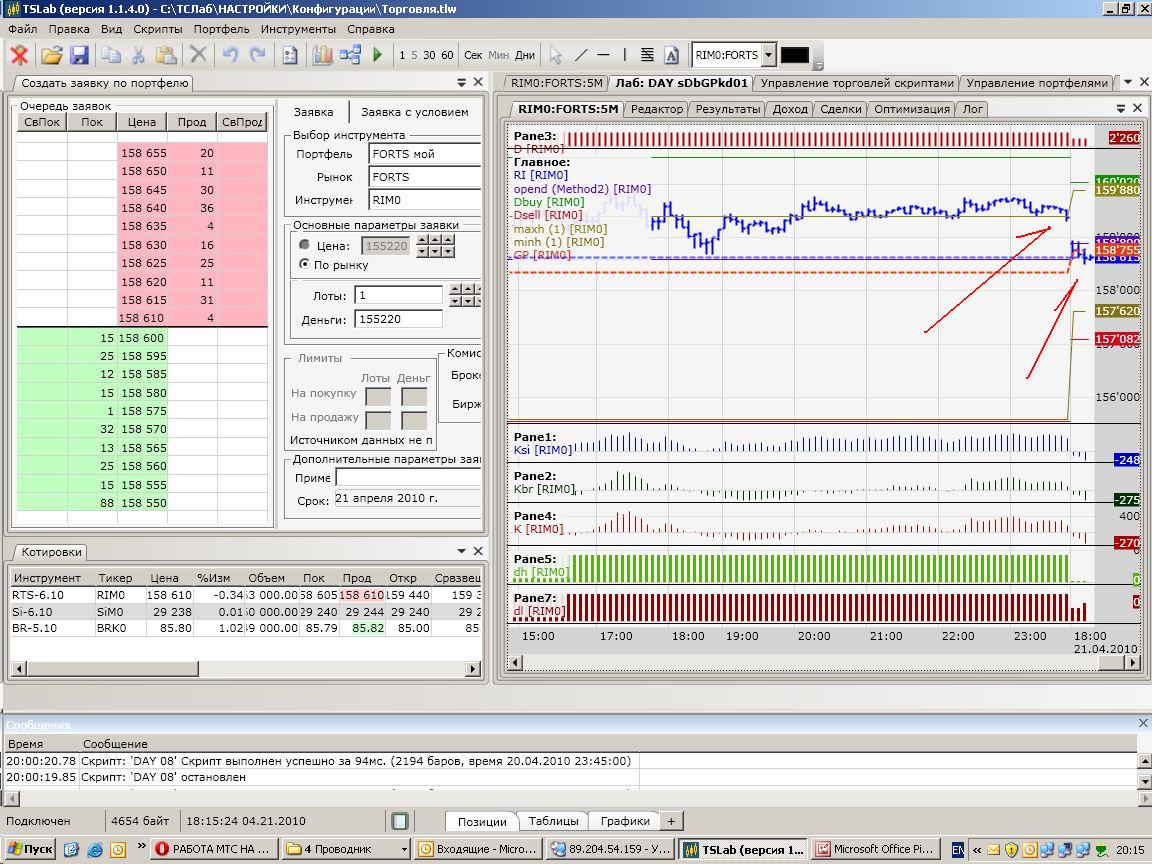The width and height of the screenshot is (1152, 864).
Task: Toggle the 'Дни' timeframe button
Action: pyautogui.click(x=525, y=55)
